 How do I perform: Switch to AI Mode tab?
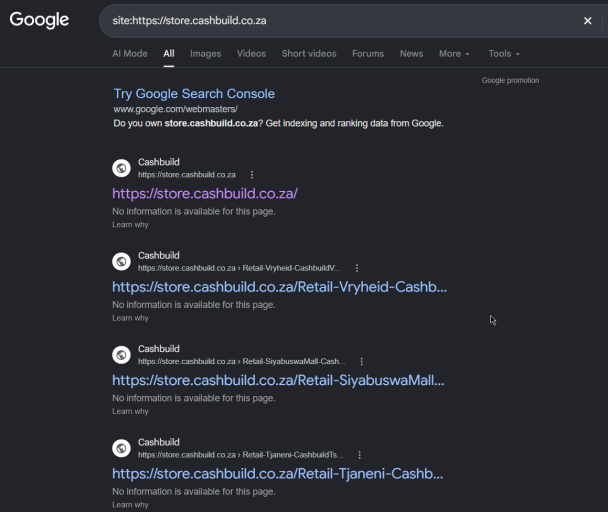click(x=130, y=54)
